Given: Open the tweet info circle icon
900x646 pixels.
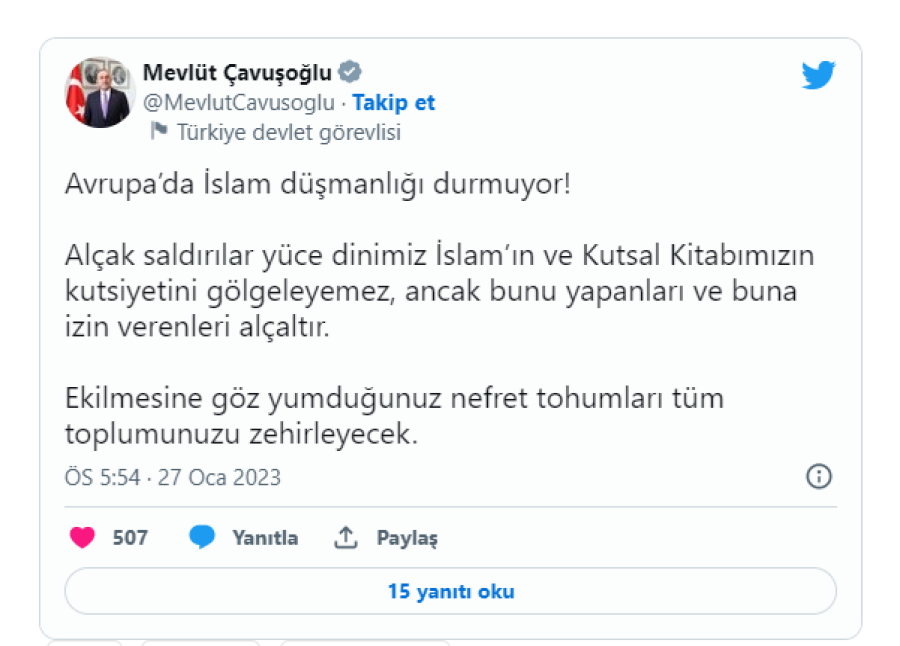Looking at the screenshot, I should [819, 477].
